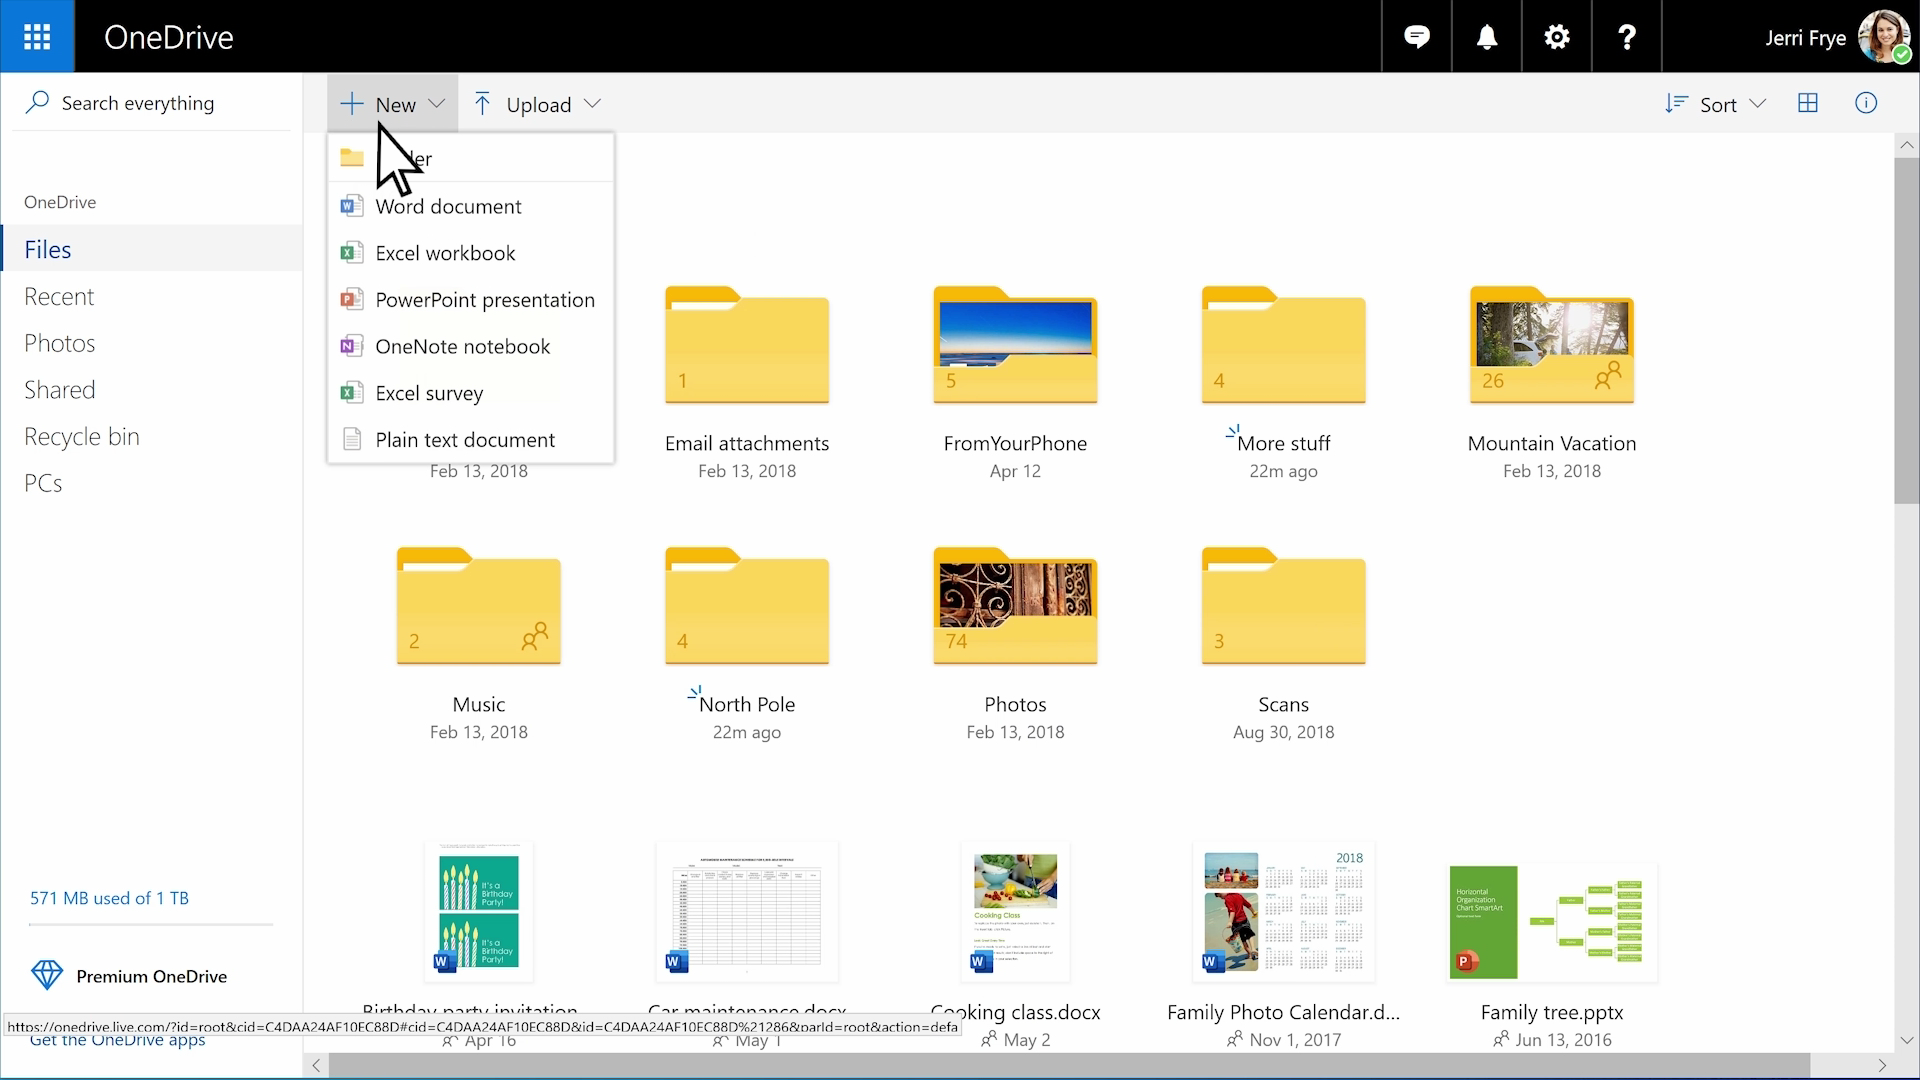Click the search magnifier icon
This screenshot has height=1080, width=1920.
pos(37,103)
